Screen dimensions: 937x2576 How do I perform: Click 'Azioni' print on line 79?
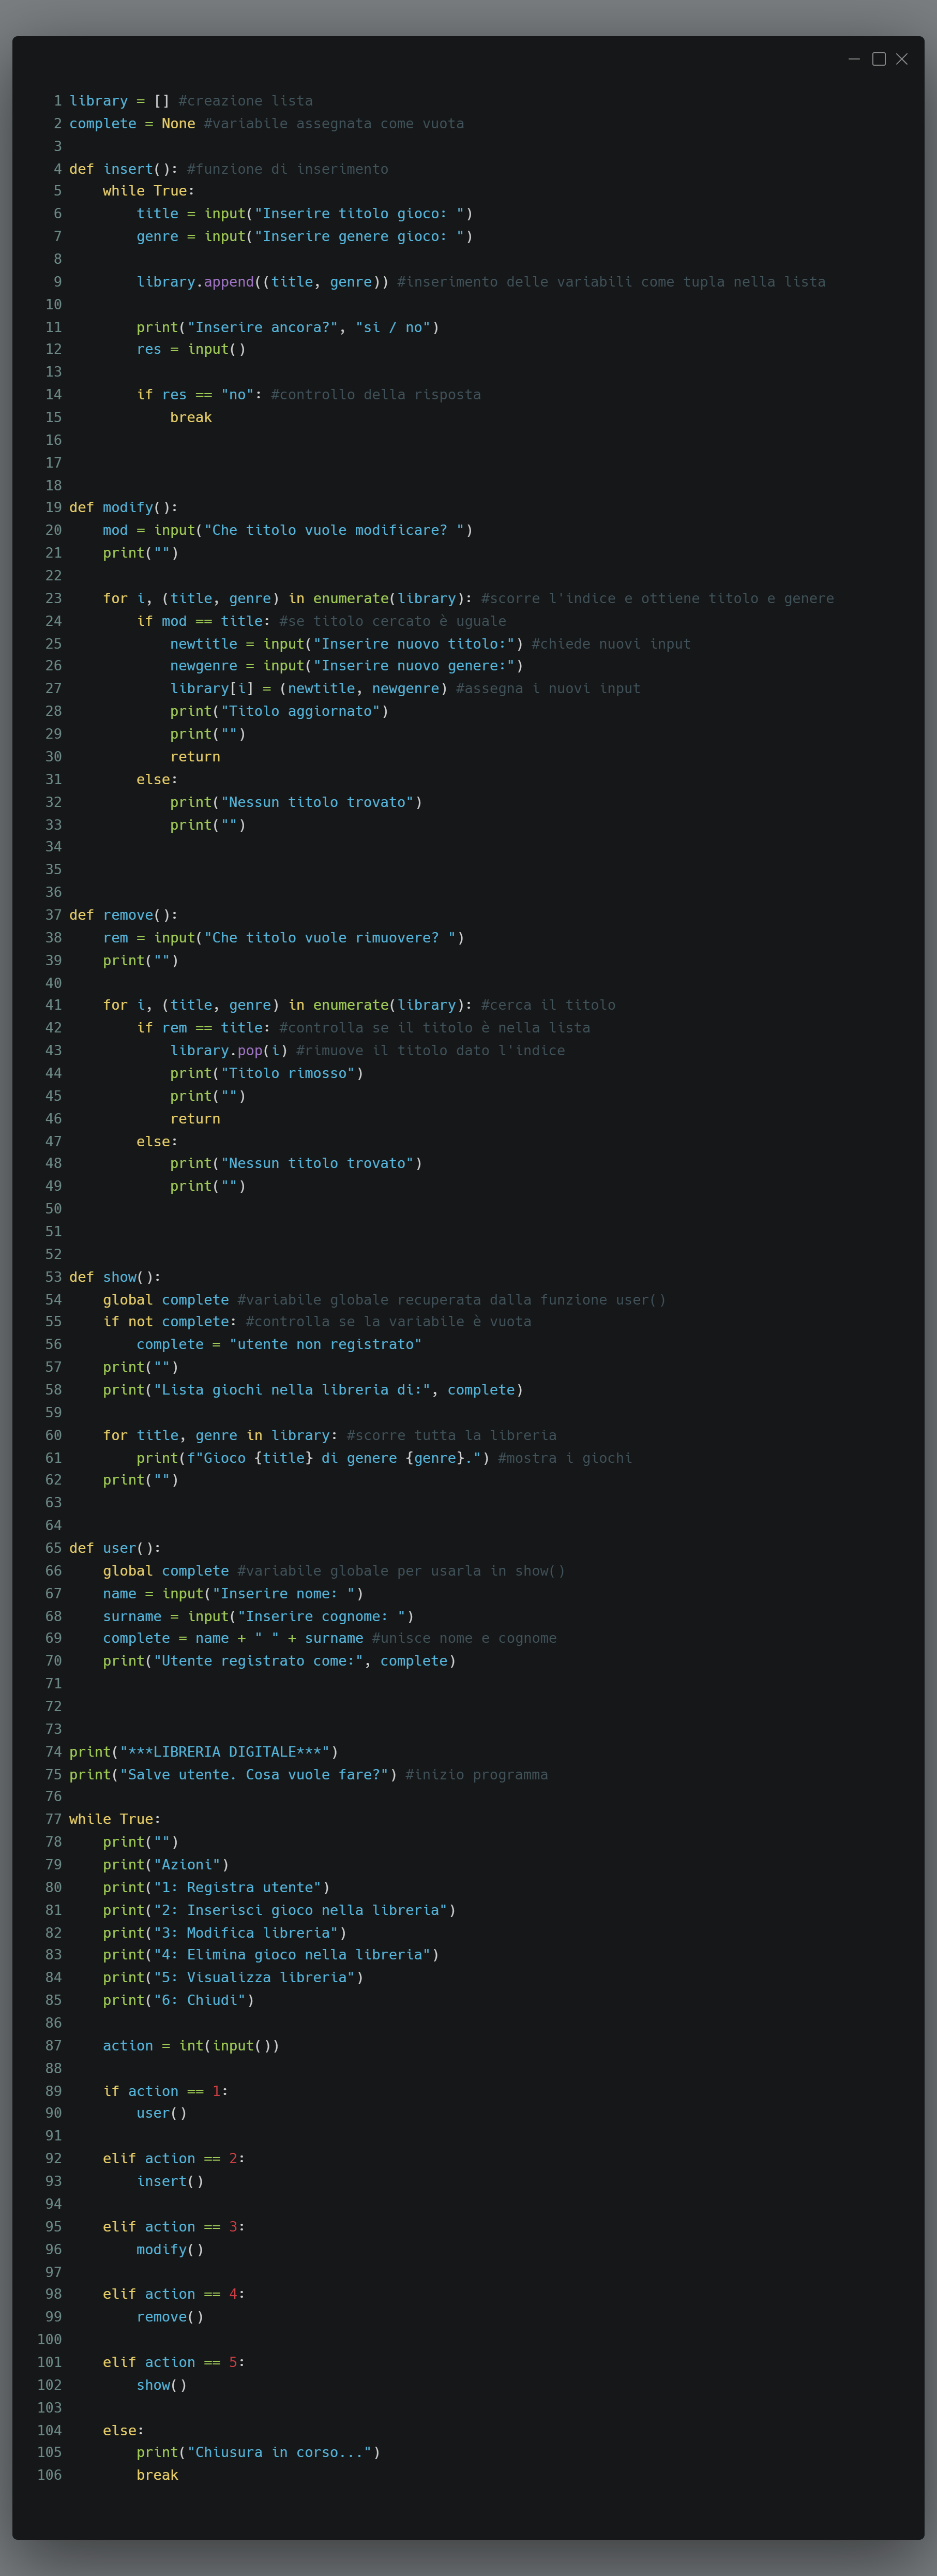pos(166,1865)
